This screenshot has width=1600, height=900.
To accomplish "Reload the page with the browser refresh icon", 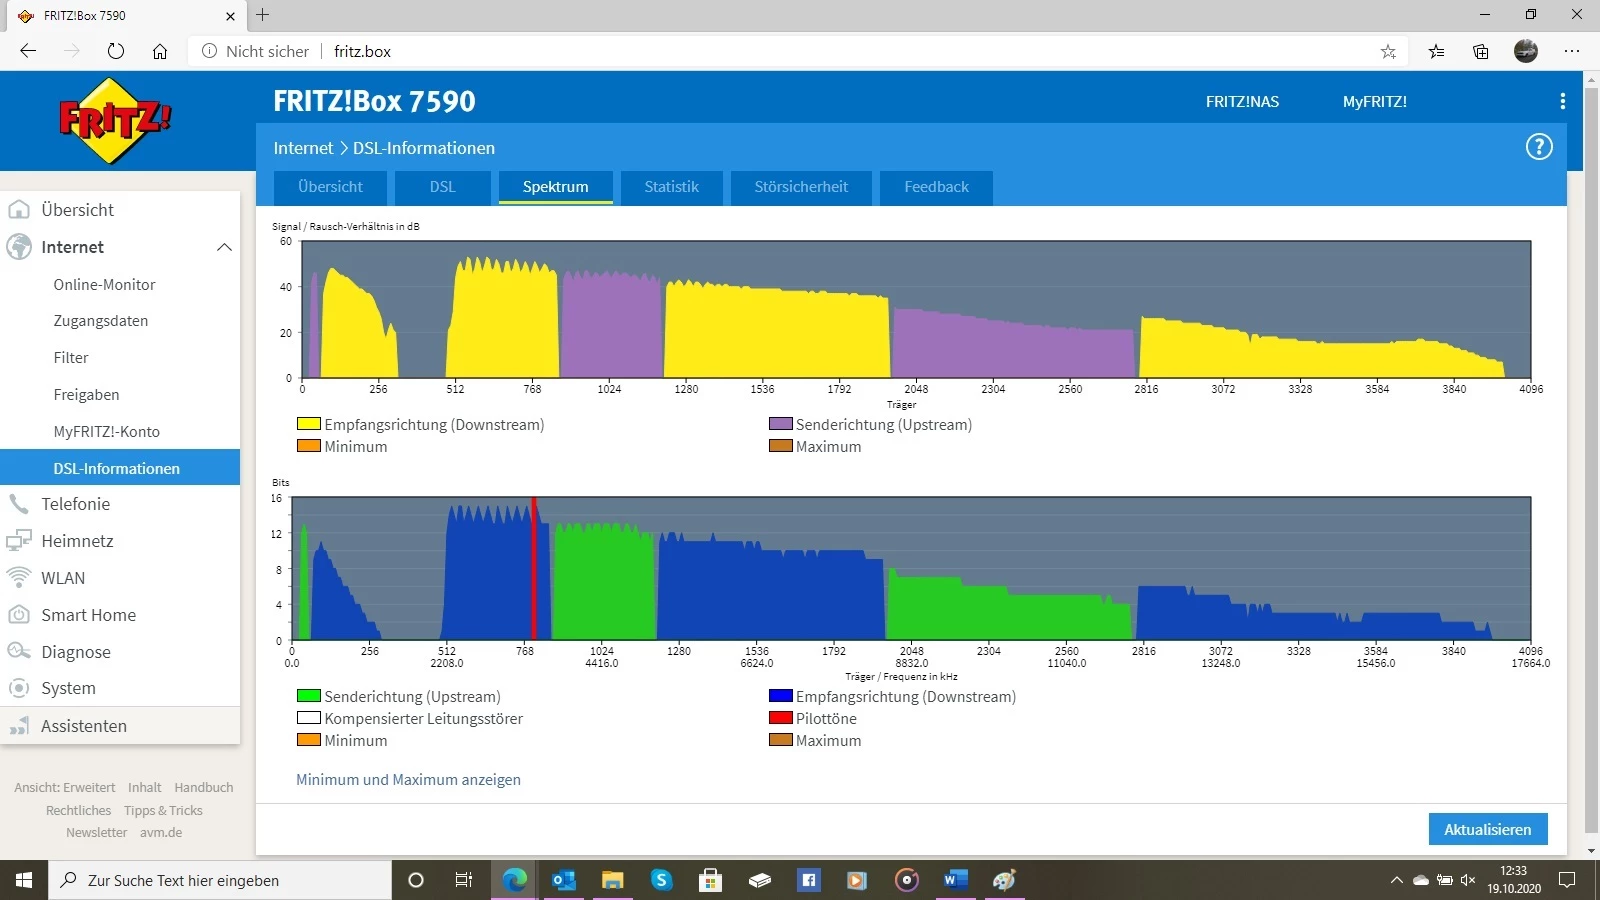I will click(116, 51).
